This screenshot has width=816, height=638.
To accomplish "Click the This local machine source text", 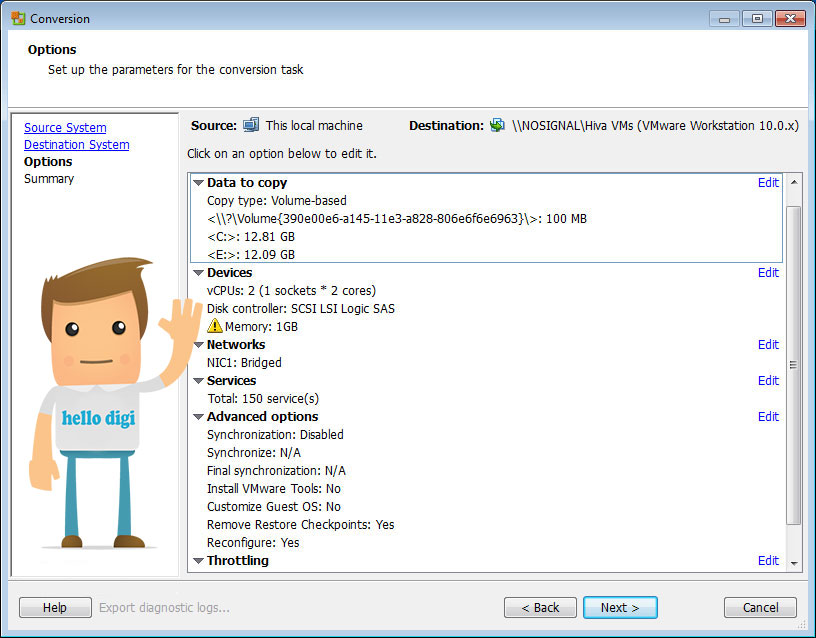I will tap(314, 125).
